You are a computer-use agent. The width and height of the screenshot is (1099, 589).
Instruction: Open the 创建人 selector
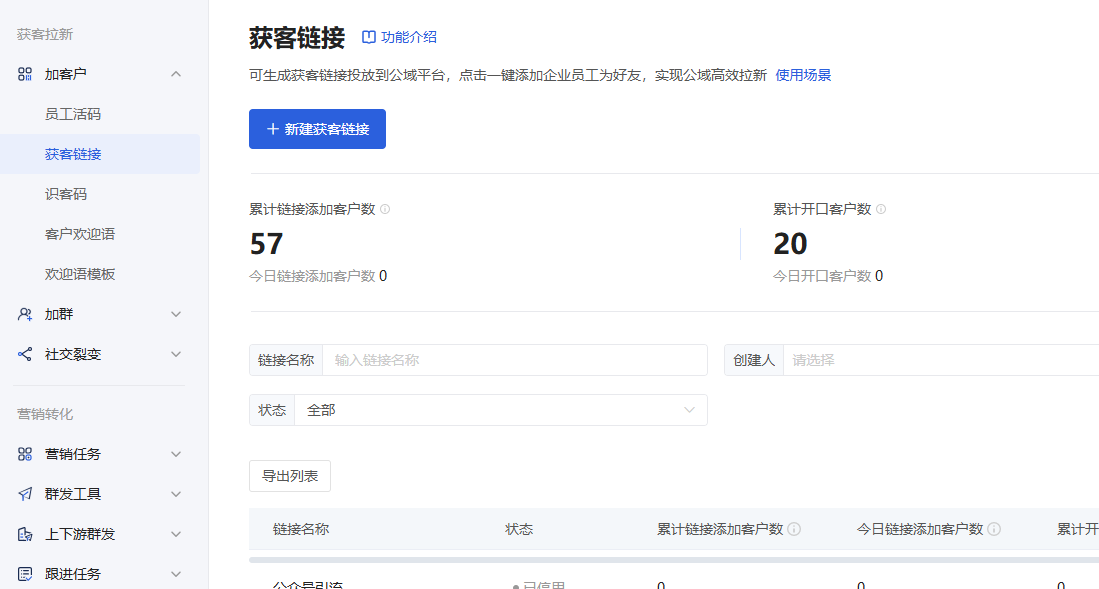(941, 360)
